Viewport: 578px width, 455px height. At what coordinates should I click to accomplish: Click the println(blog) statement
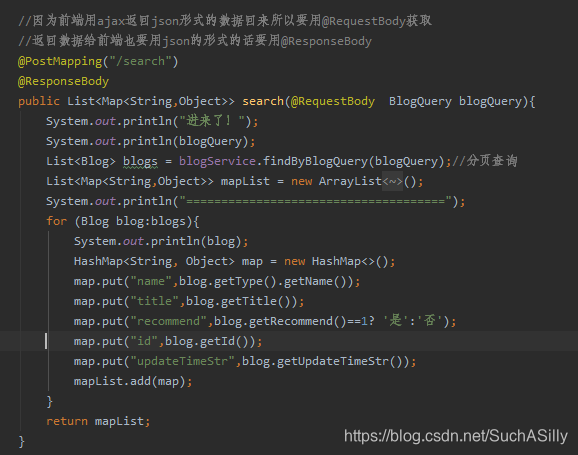tap(161, 241)
